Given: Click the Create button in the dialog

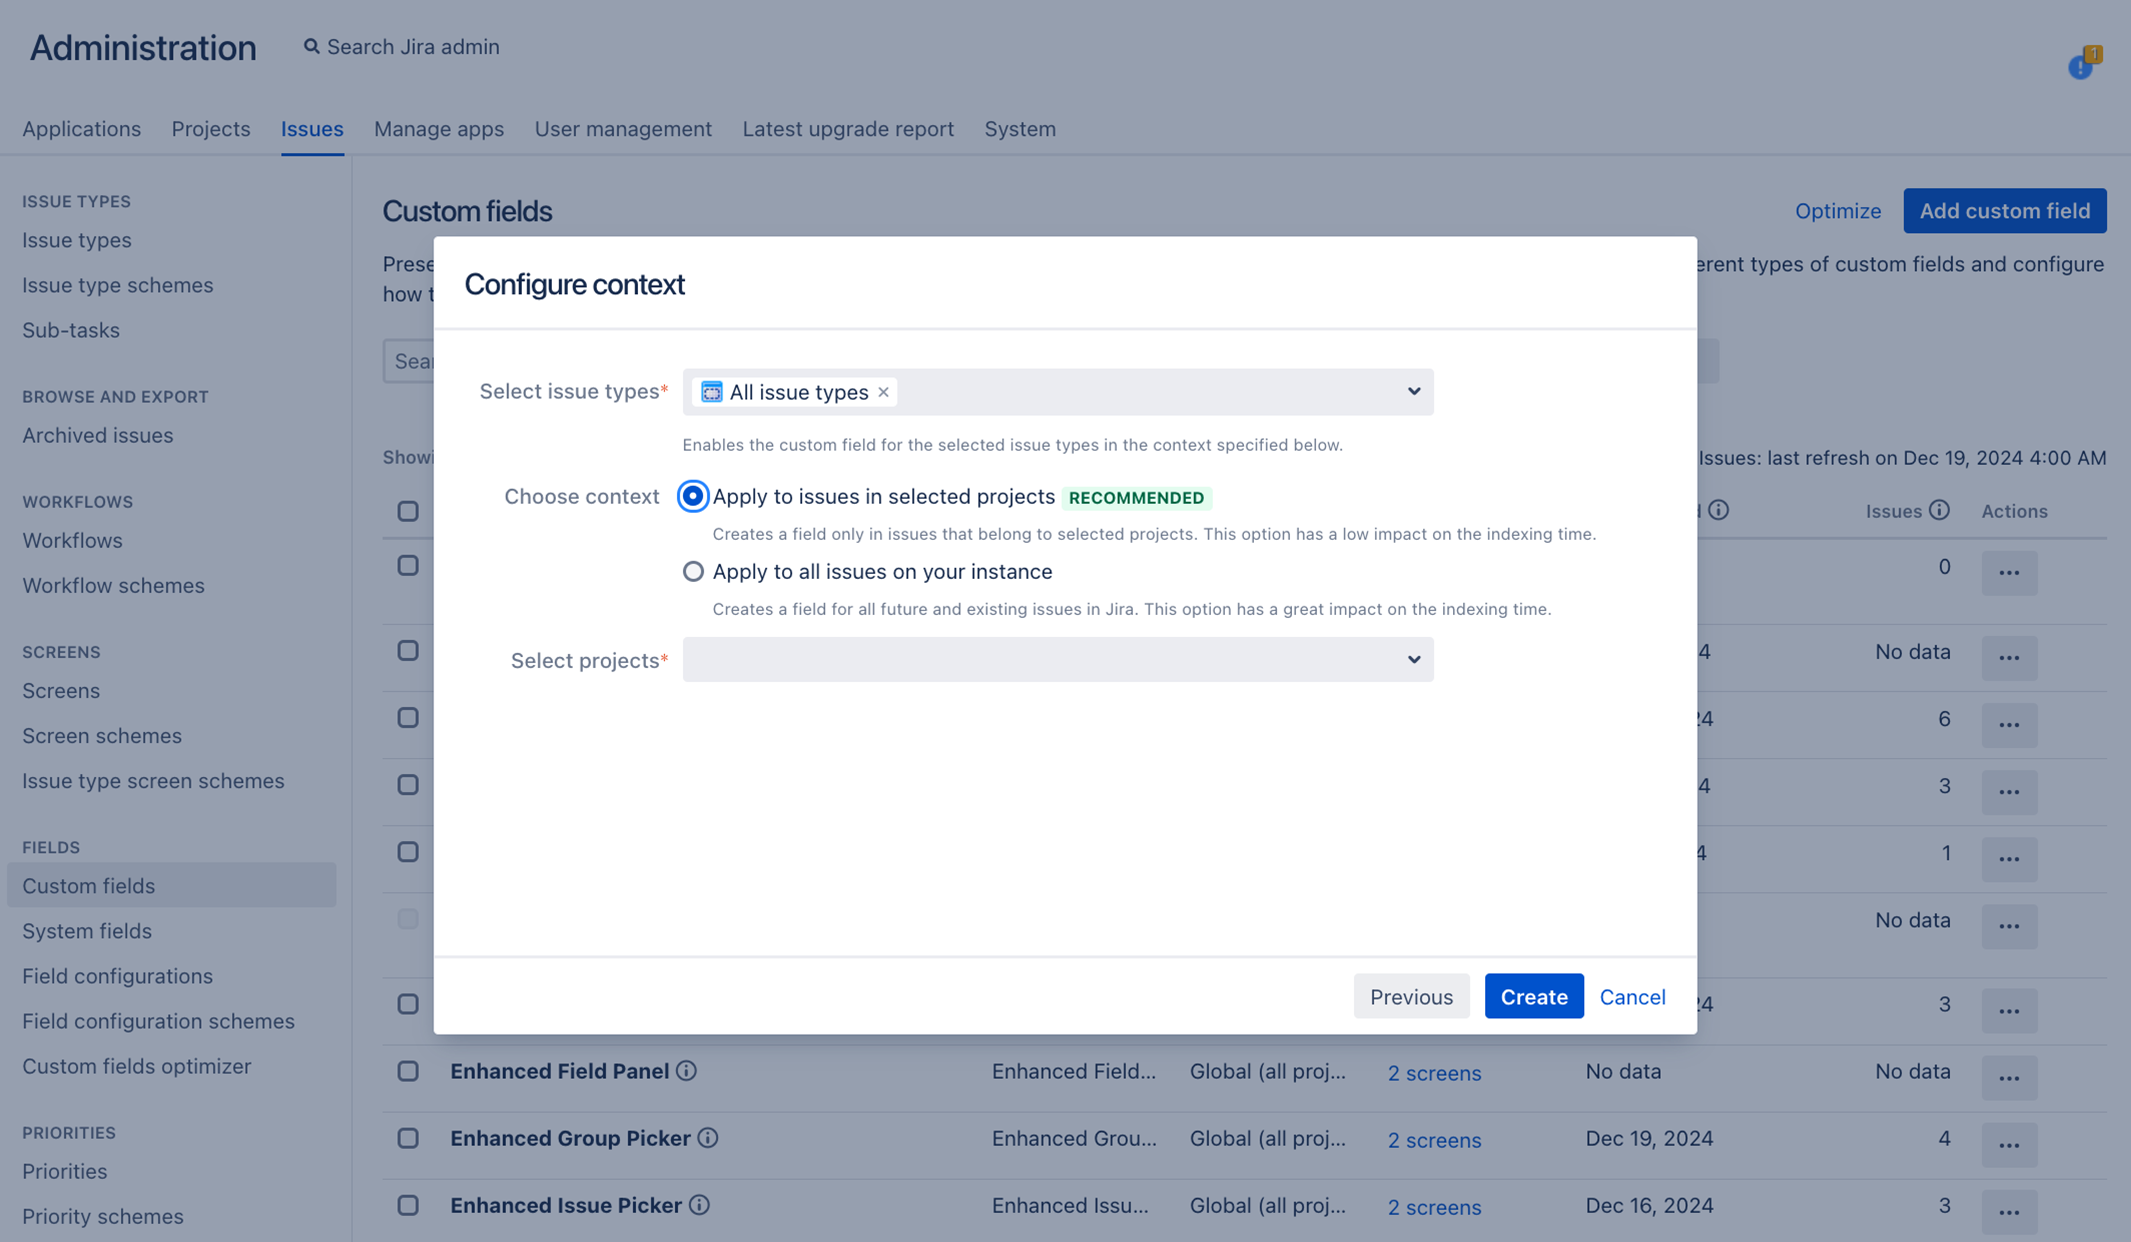Looking at the screenshot, I should click(x=1533, y=996).
